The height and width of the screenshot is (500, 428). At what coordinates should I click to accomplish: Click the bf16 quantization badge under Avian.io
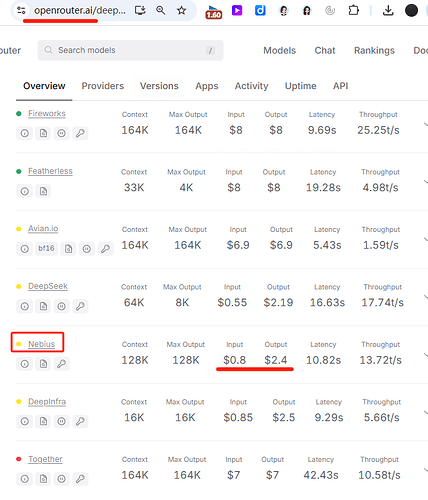(46, 249)
